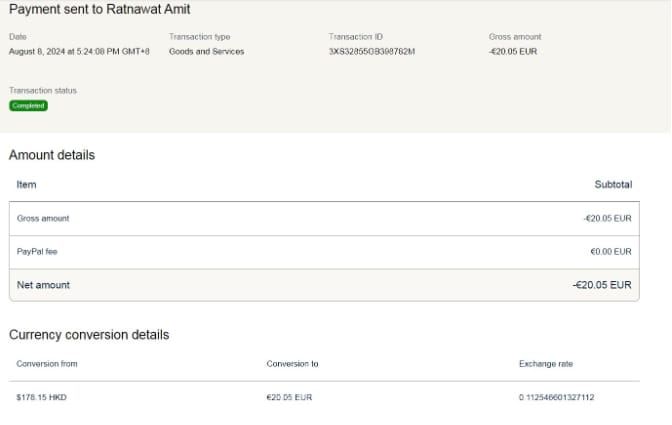Click the green Completed status badge
672x425 pixels.
pyautogui.click(x=28, y=105)
